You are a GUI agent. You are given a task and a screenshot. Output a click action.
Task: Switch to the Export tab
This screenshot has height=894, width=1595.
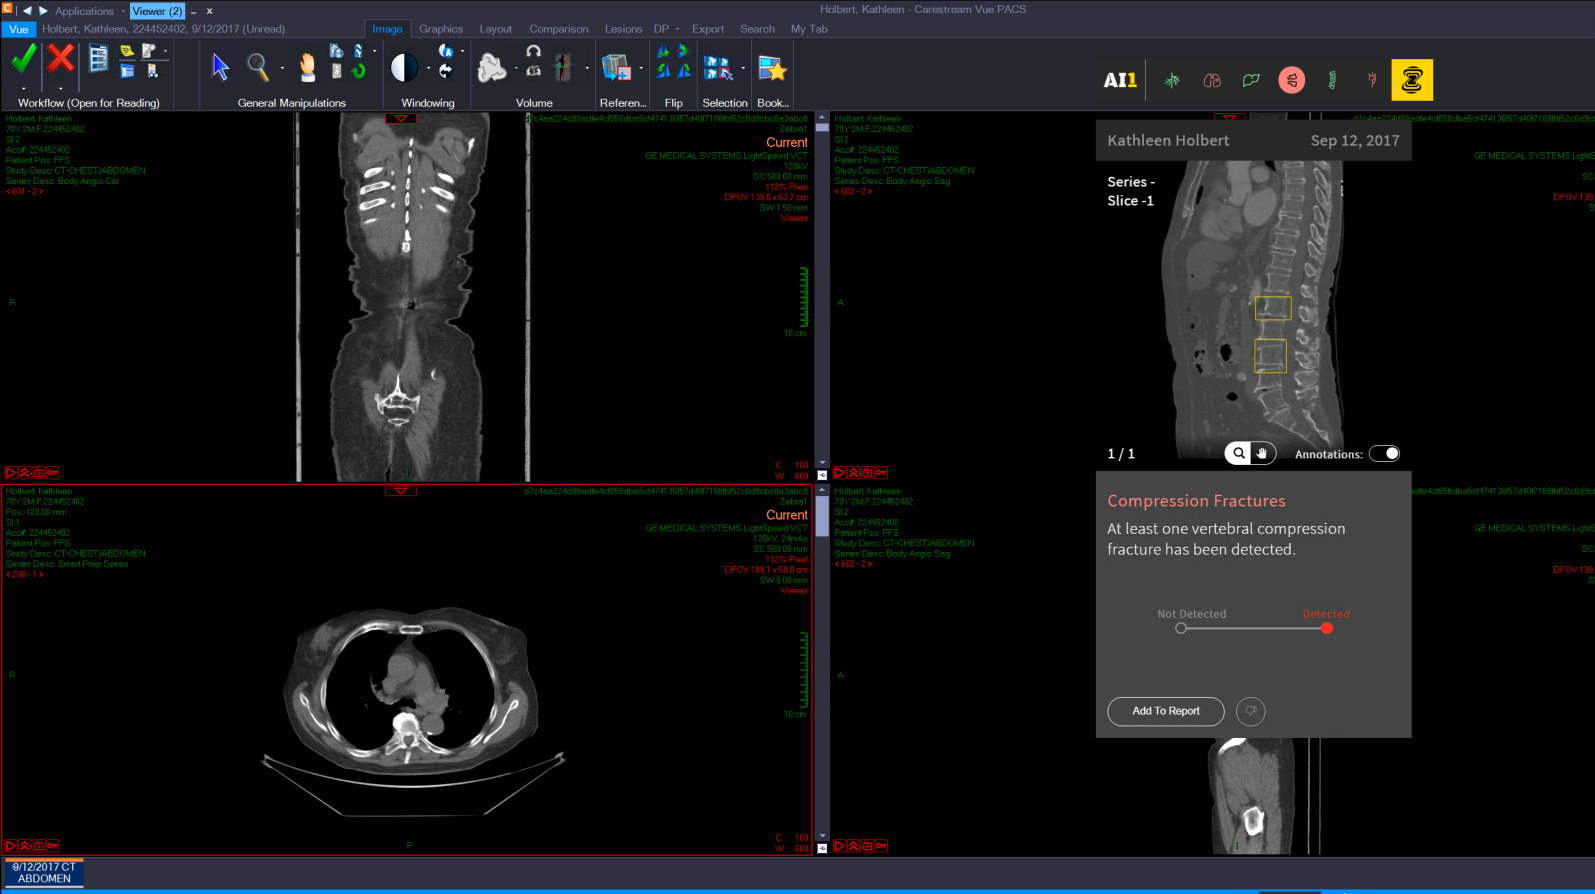click(x=708, y=29)
